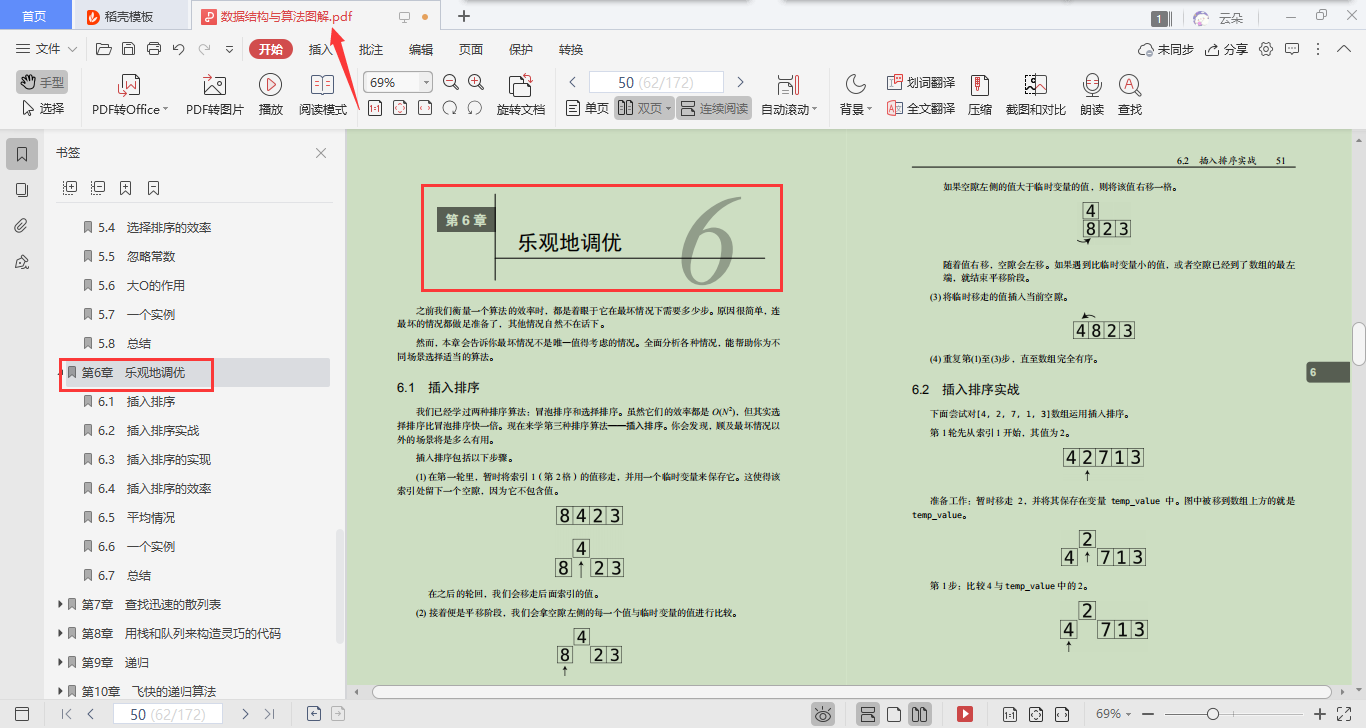This screenshot has width=1366, height=728.
Task: Expand 第7章 查找迅速的散列表 bookmark
Action: click(x=61, y=604)
